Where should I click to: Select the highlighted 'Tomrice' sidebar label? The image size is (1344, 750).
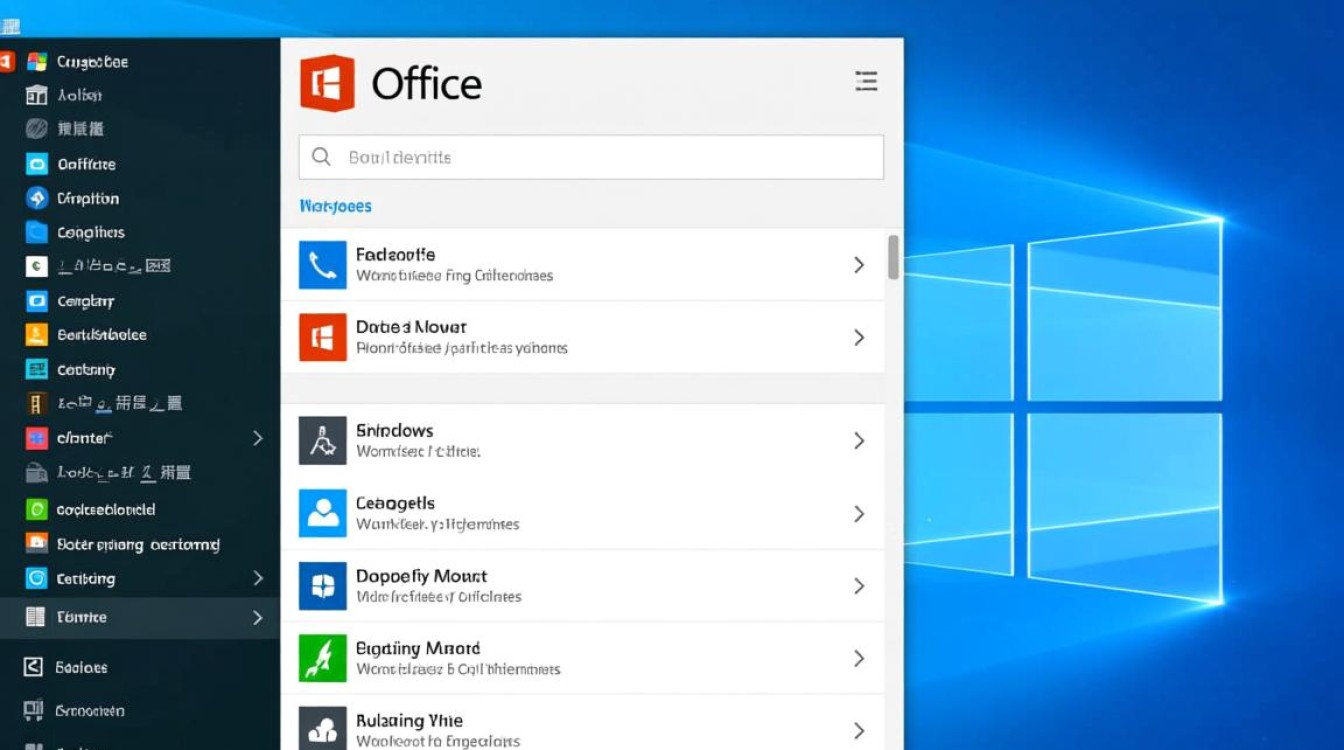click(x=82, y=617)
